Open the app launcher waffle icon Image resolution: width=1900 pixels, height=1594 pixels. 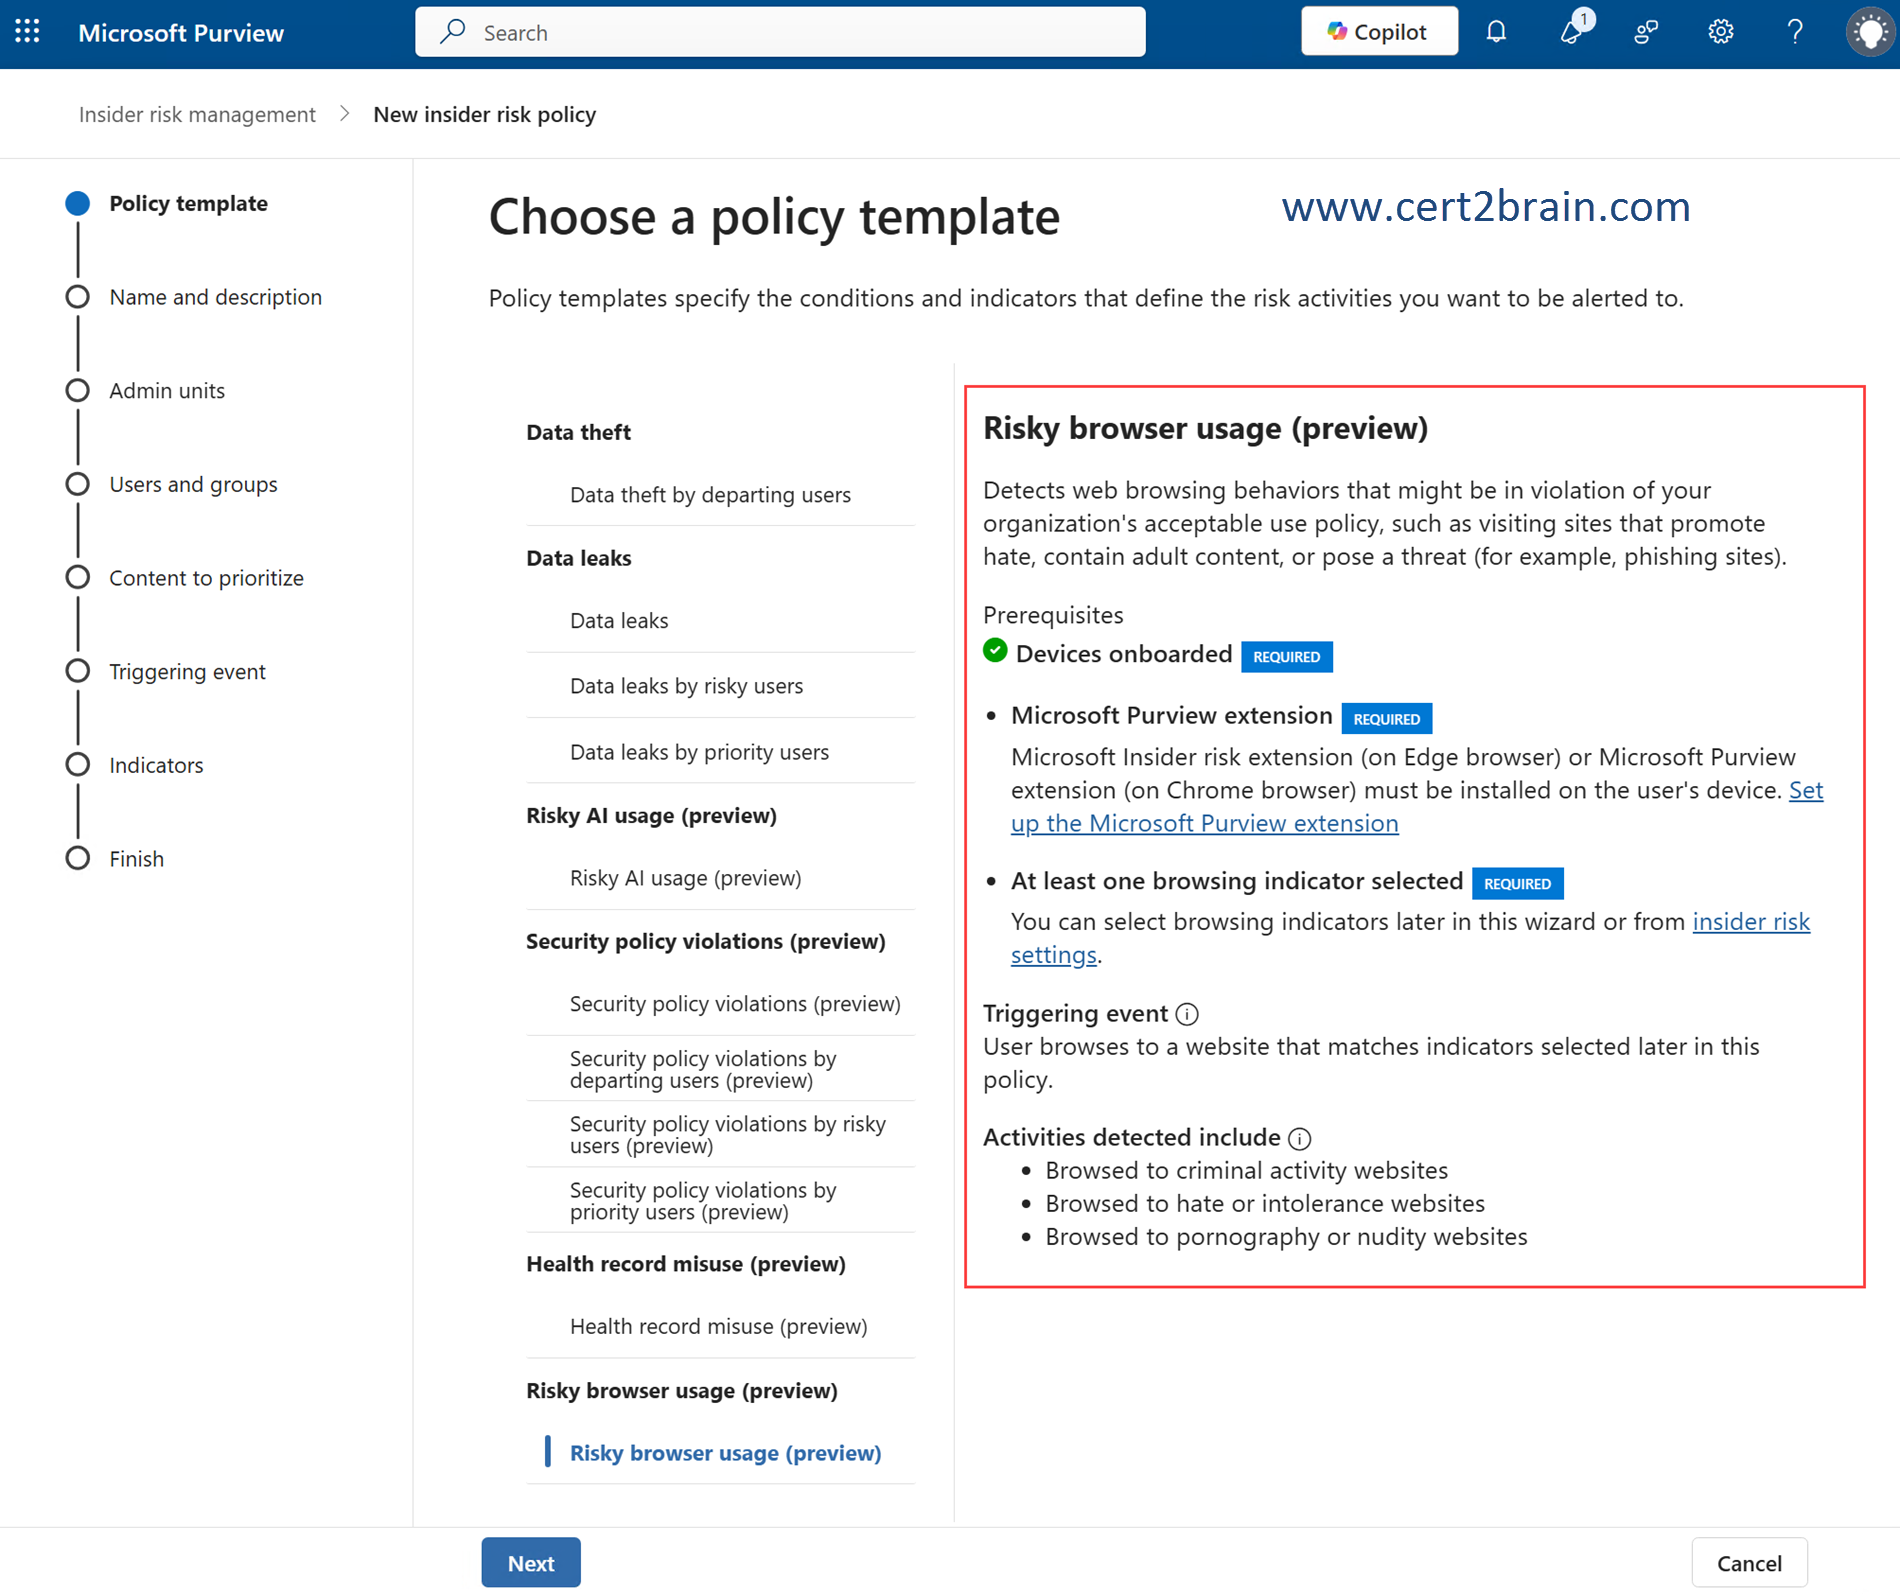pos(28,32)
